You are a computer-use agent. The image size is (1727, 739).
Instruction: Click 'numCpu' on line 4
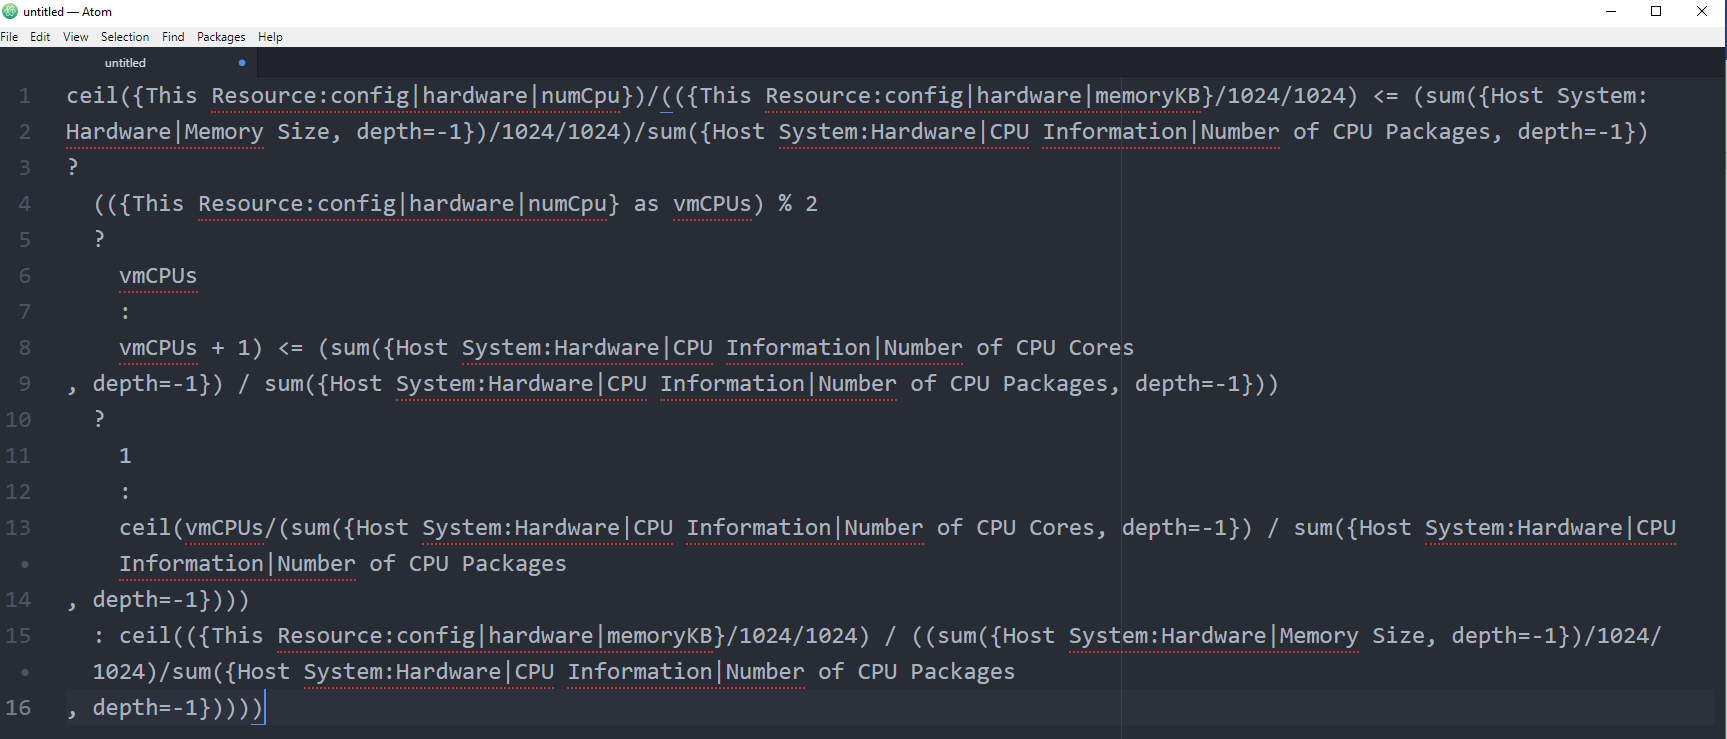point(567,204)
